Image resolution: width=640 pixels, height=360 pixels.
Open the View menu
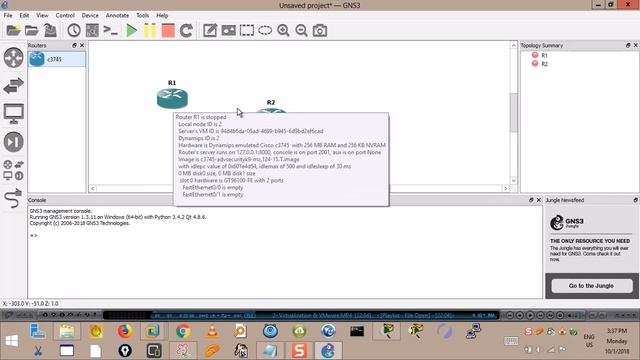42,15
